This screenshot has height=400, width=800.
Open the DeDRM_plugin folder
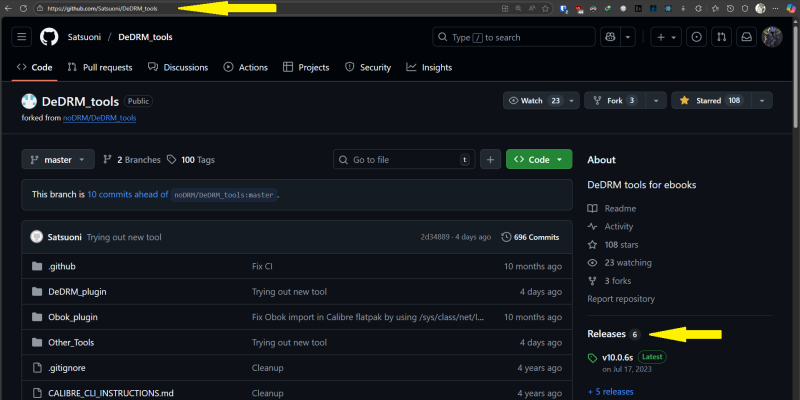pos(77,292)
